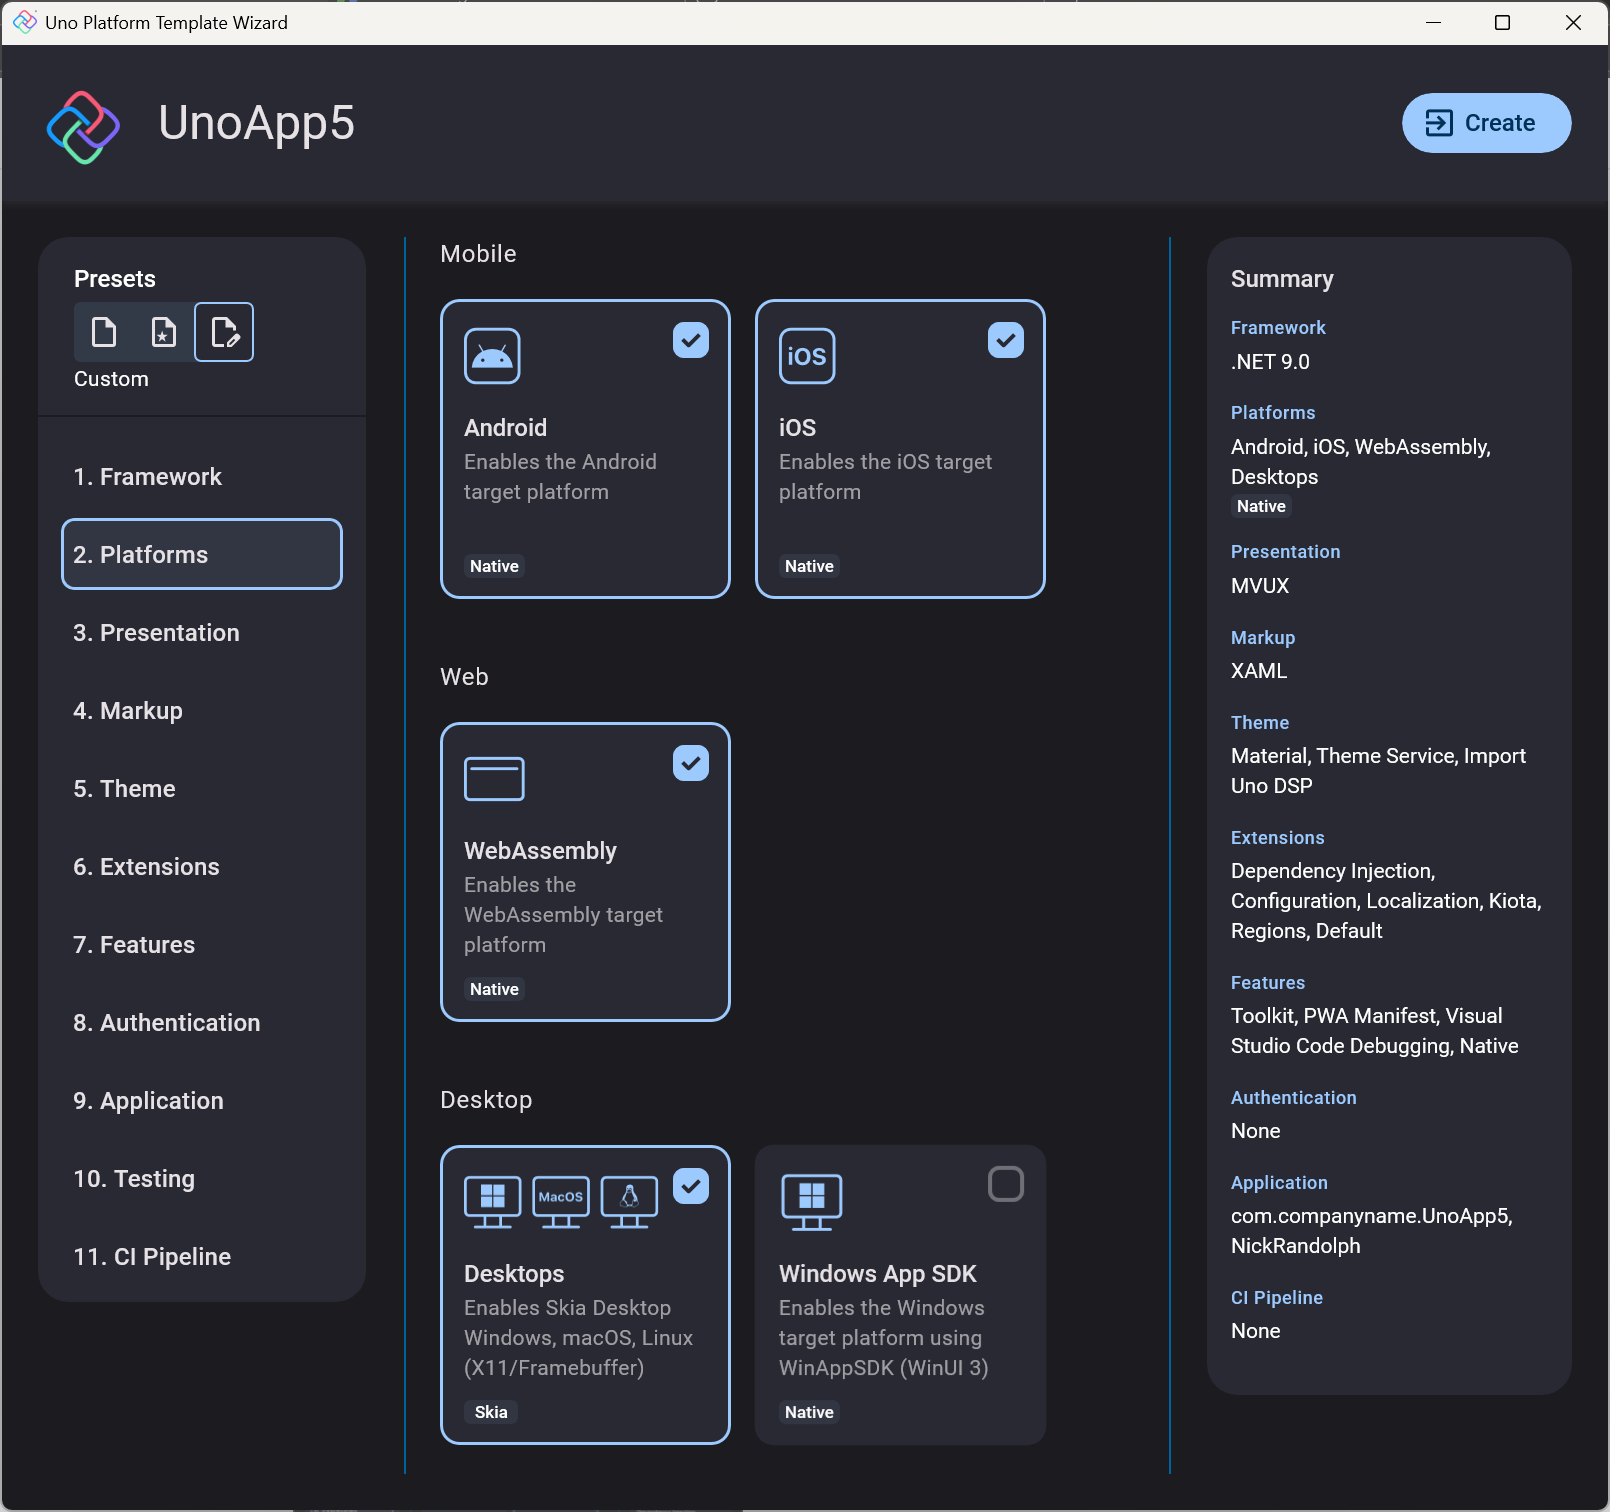Click the Skia badge on Desktops card
1610x1512 pixels.
(x=491, y=1412)
